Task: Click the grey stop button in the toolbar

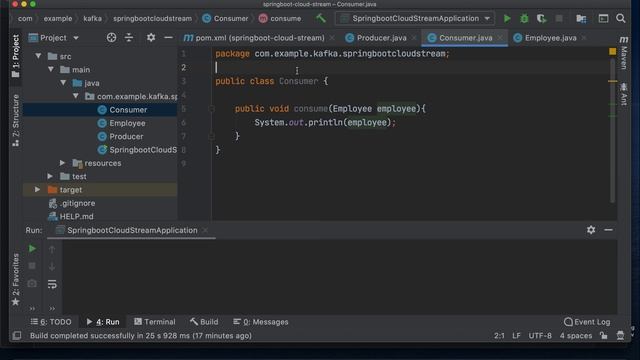Action: pos(559,18)
